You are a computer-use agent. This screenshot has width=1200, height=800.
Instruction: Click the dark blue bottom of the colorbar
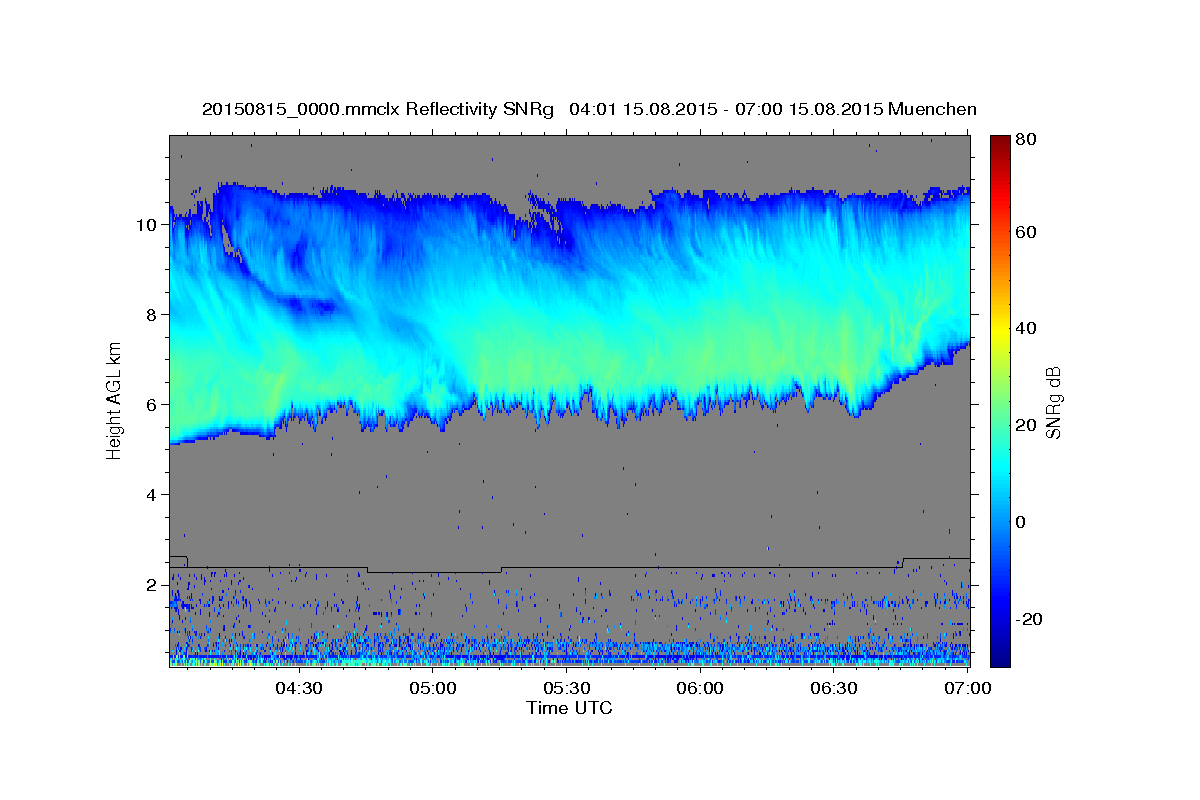click(x=1000, y=658)
